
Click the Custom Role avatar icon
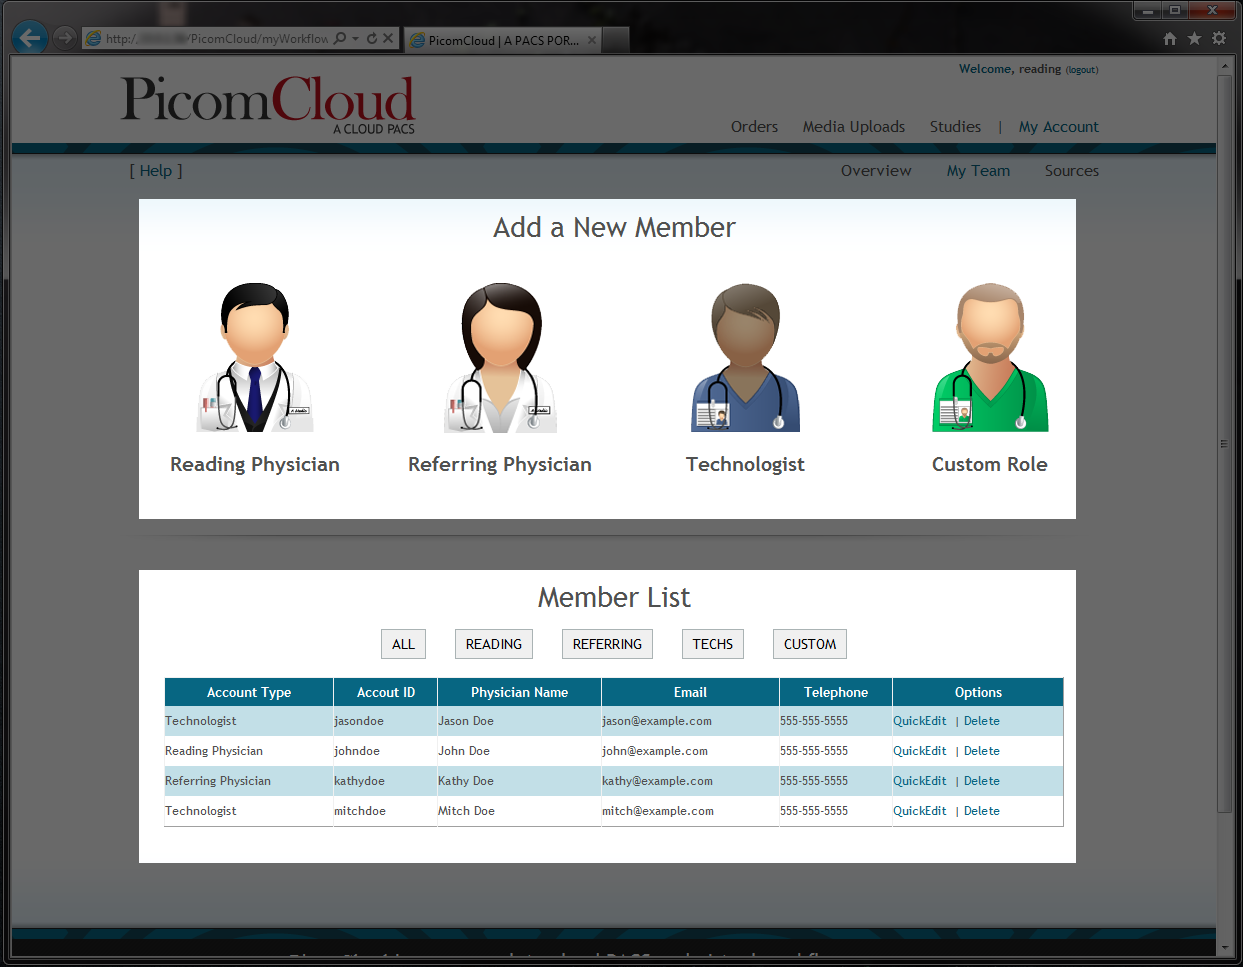coord(990,357)
